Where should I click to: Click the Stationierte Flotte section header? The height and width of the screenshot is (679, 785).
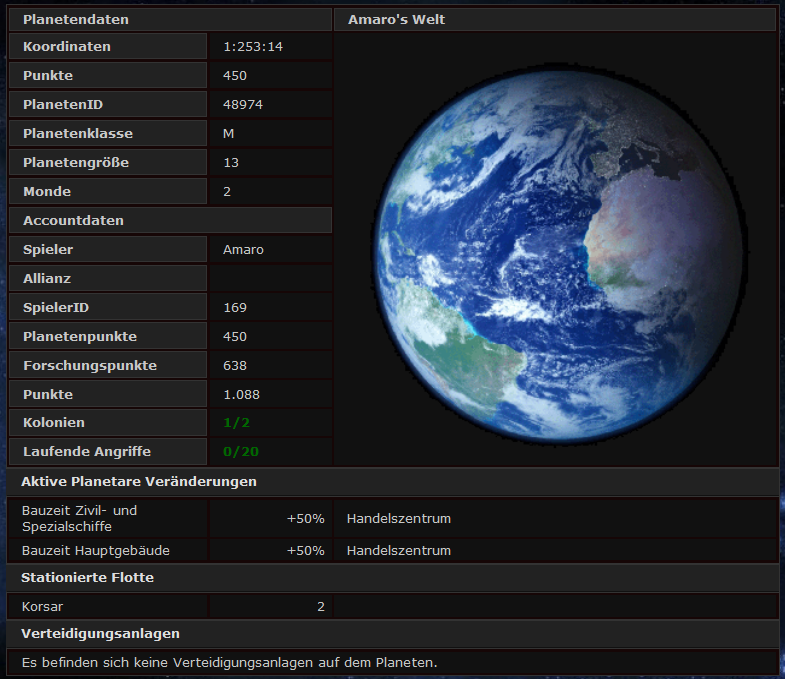(87, 578)
